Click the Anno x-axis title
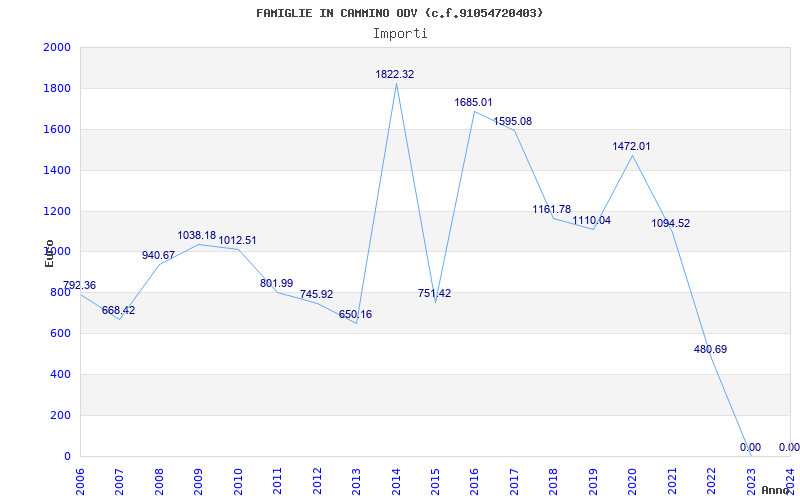This screenshot has width=800, height=500. tap(777, 490)
